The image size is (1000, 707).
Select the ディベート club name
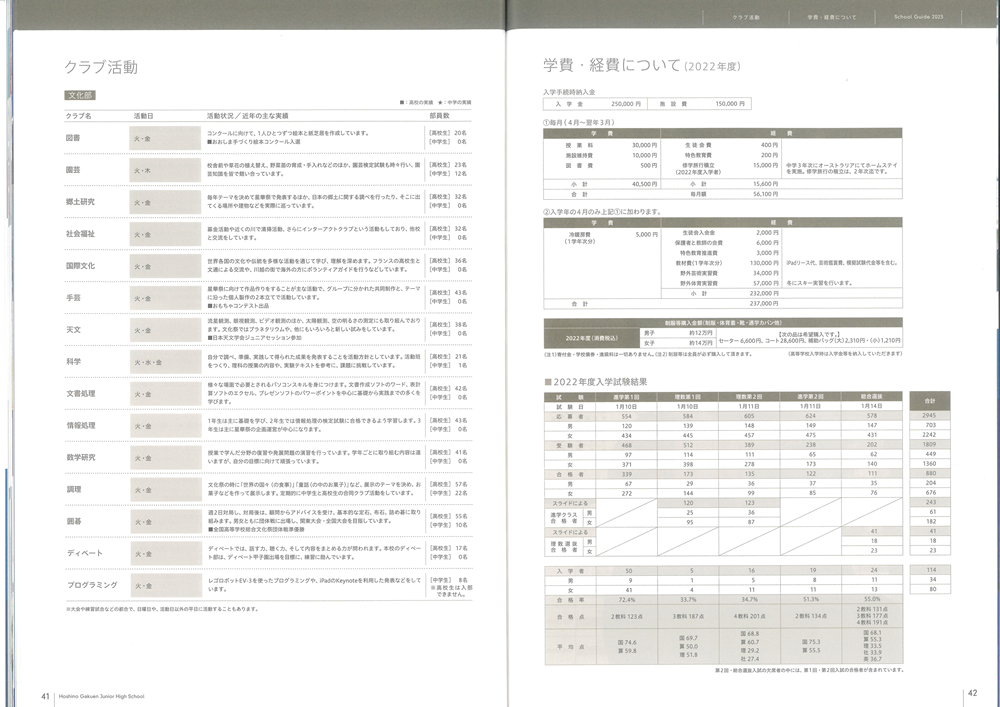84,553
